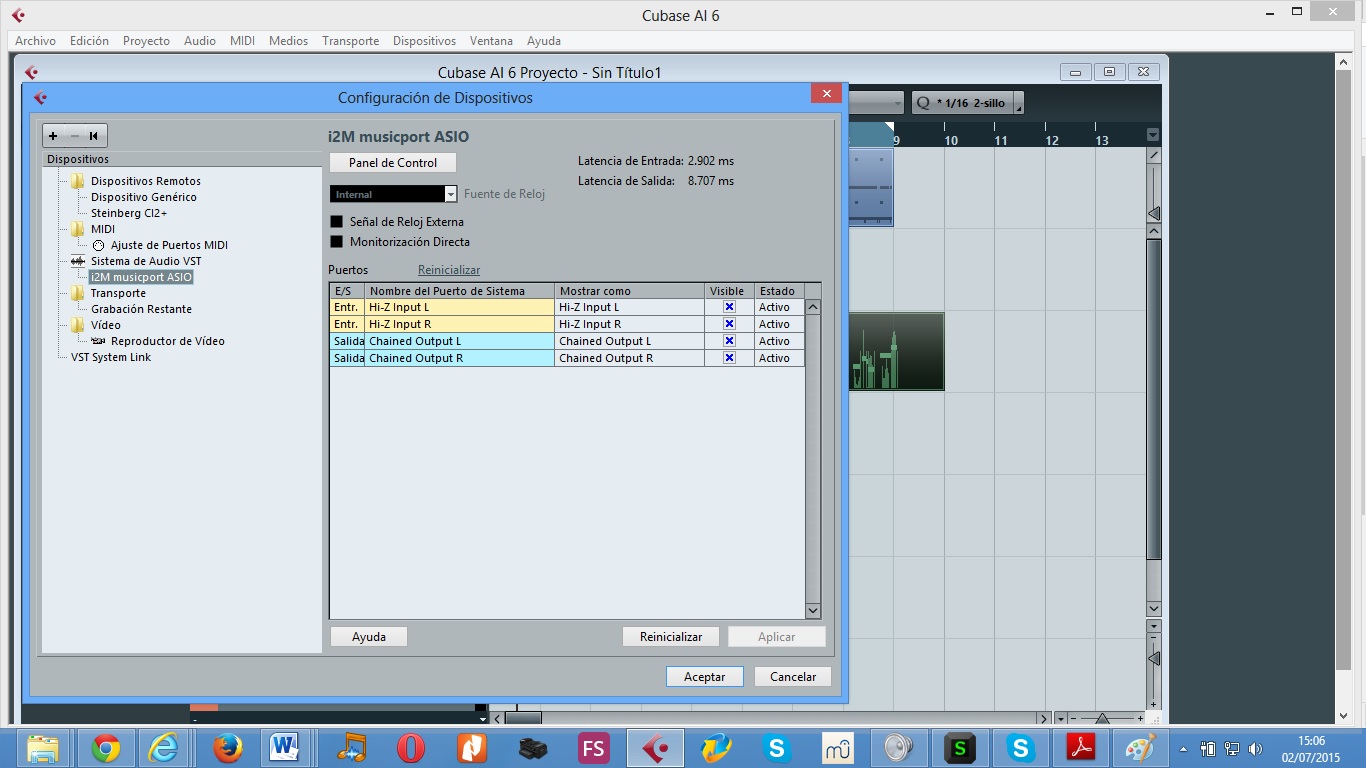Open the 1/16 quantize preset dropdown

point(1018,103)
